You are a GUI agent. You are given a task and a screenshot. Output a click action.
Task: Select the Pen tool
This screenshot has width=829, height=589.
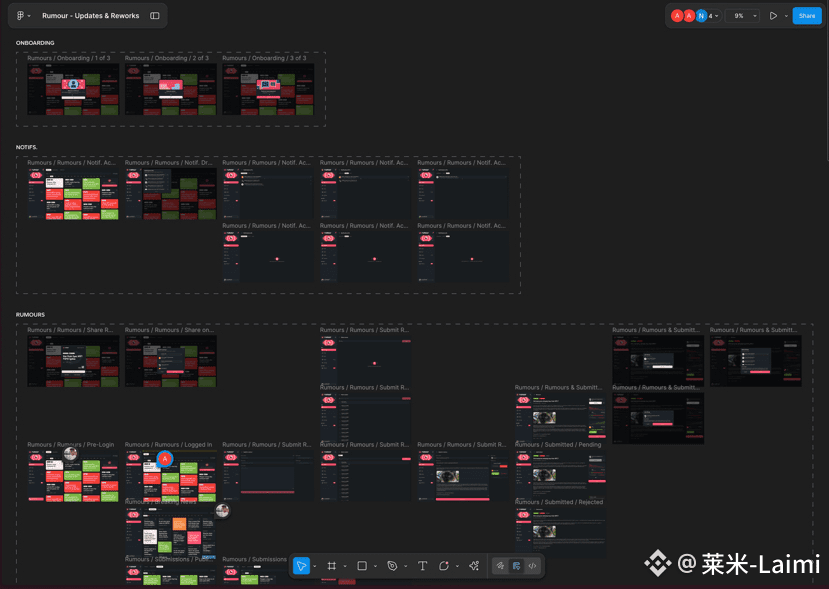coord(392,566)
